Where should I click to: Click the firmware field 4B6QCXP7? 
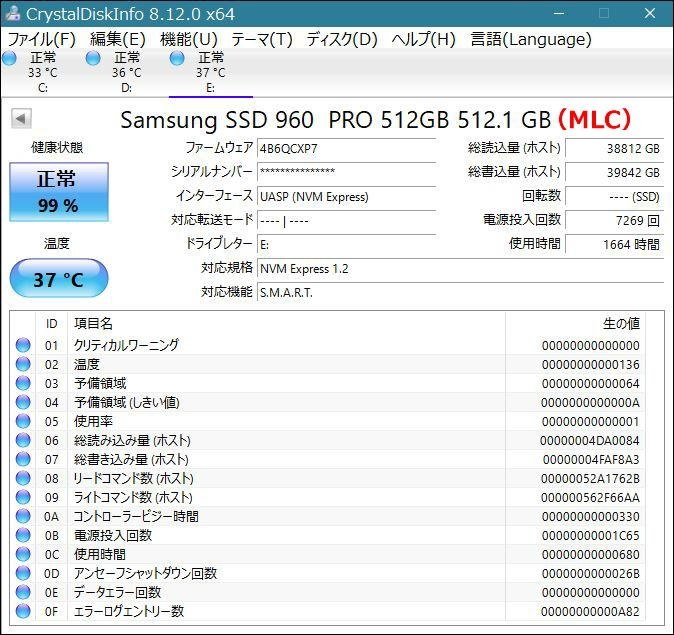point(346,149)
